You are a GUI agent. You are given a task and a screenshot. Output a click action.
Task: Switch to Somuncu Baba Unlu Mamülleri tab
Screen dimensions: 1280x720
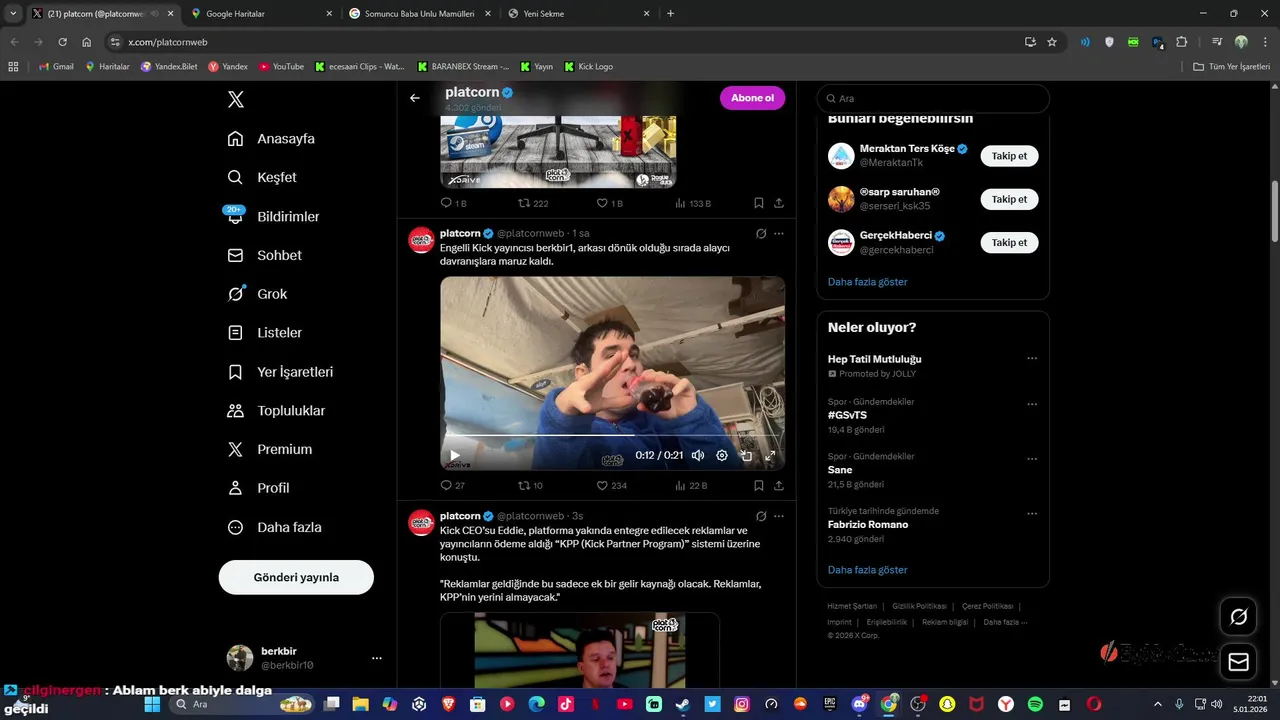[420, 14]
